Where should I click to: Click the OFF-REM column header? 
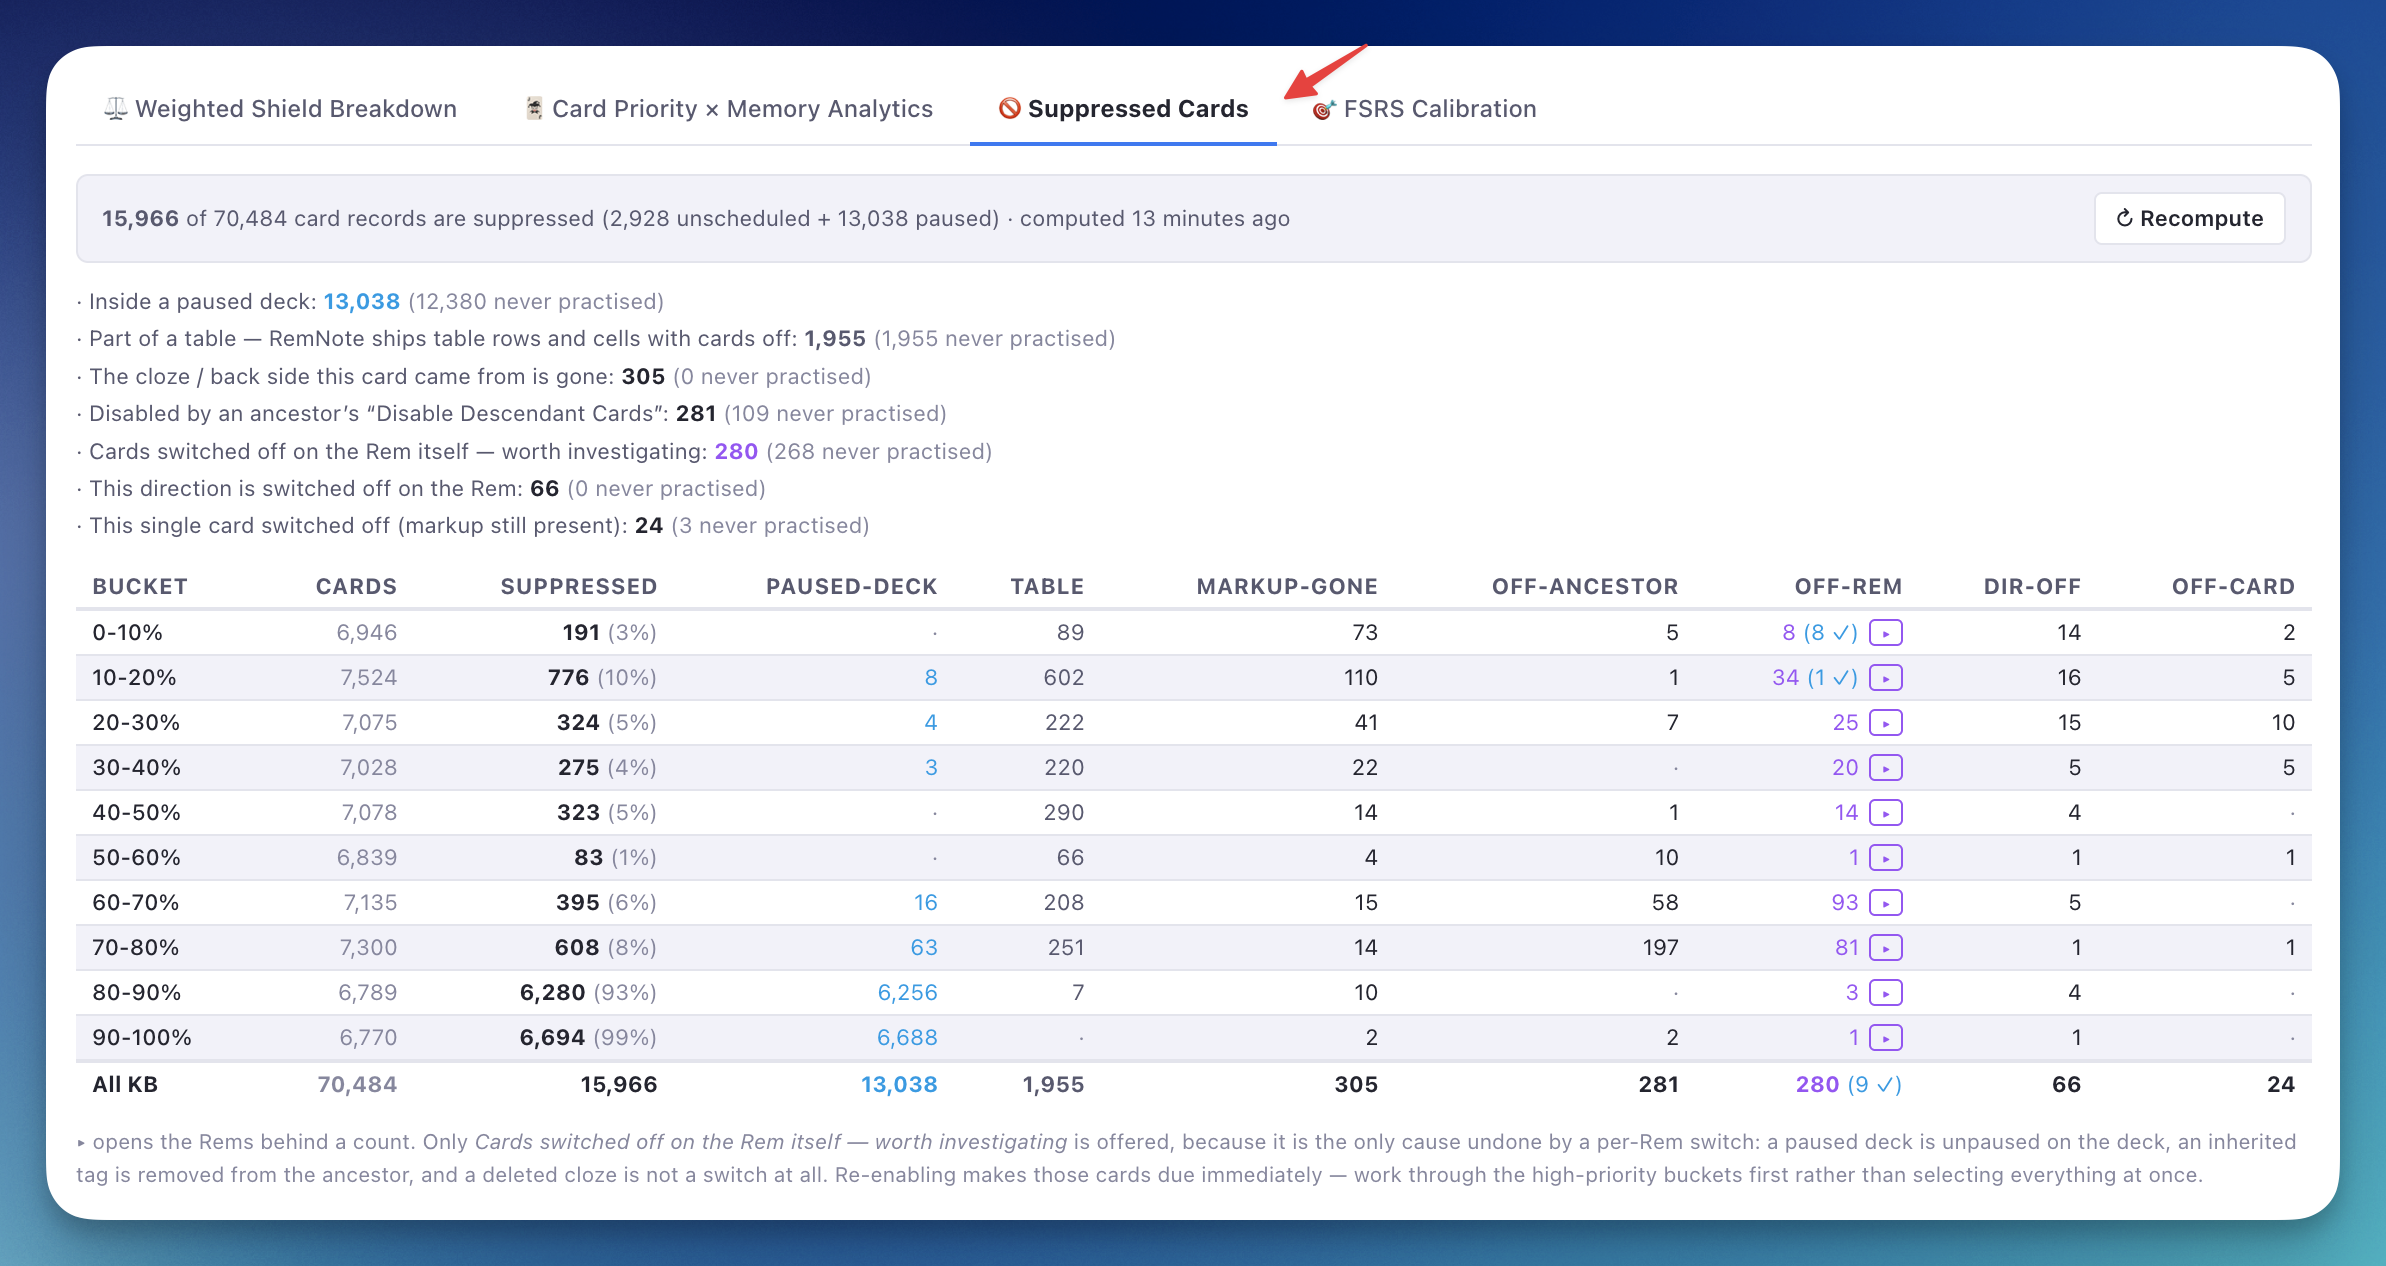pyautogui.click(x=1848, y=587)
